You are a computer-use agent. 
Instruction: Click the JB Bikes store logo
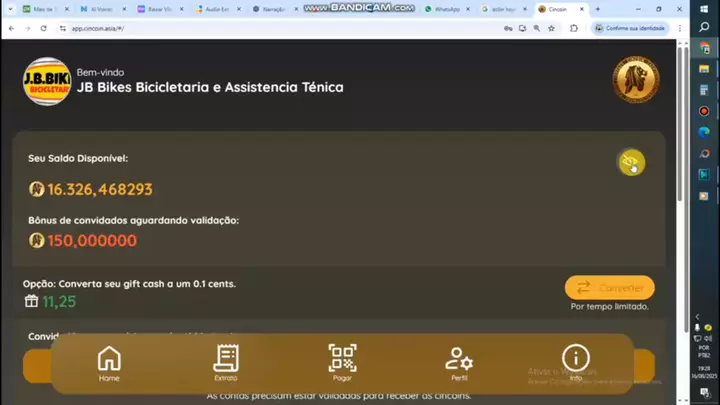pos(47,81)
